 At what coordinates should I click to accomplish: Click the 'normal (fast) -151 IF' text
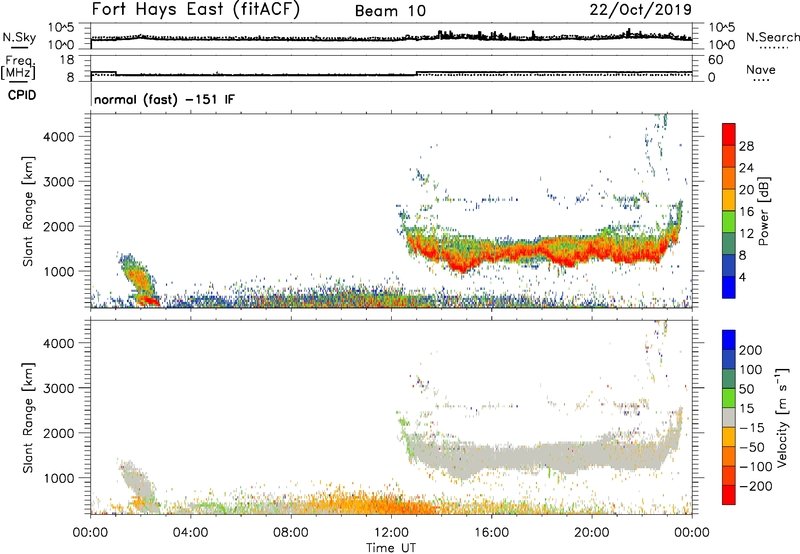[x=164, y=99]
